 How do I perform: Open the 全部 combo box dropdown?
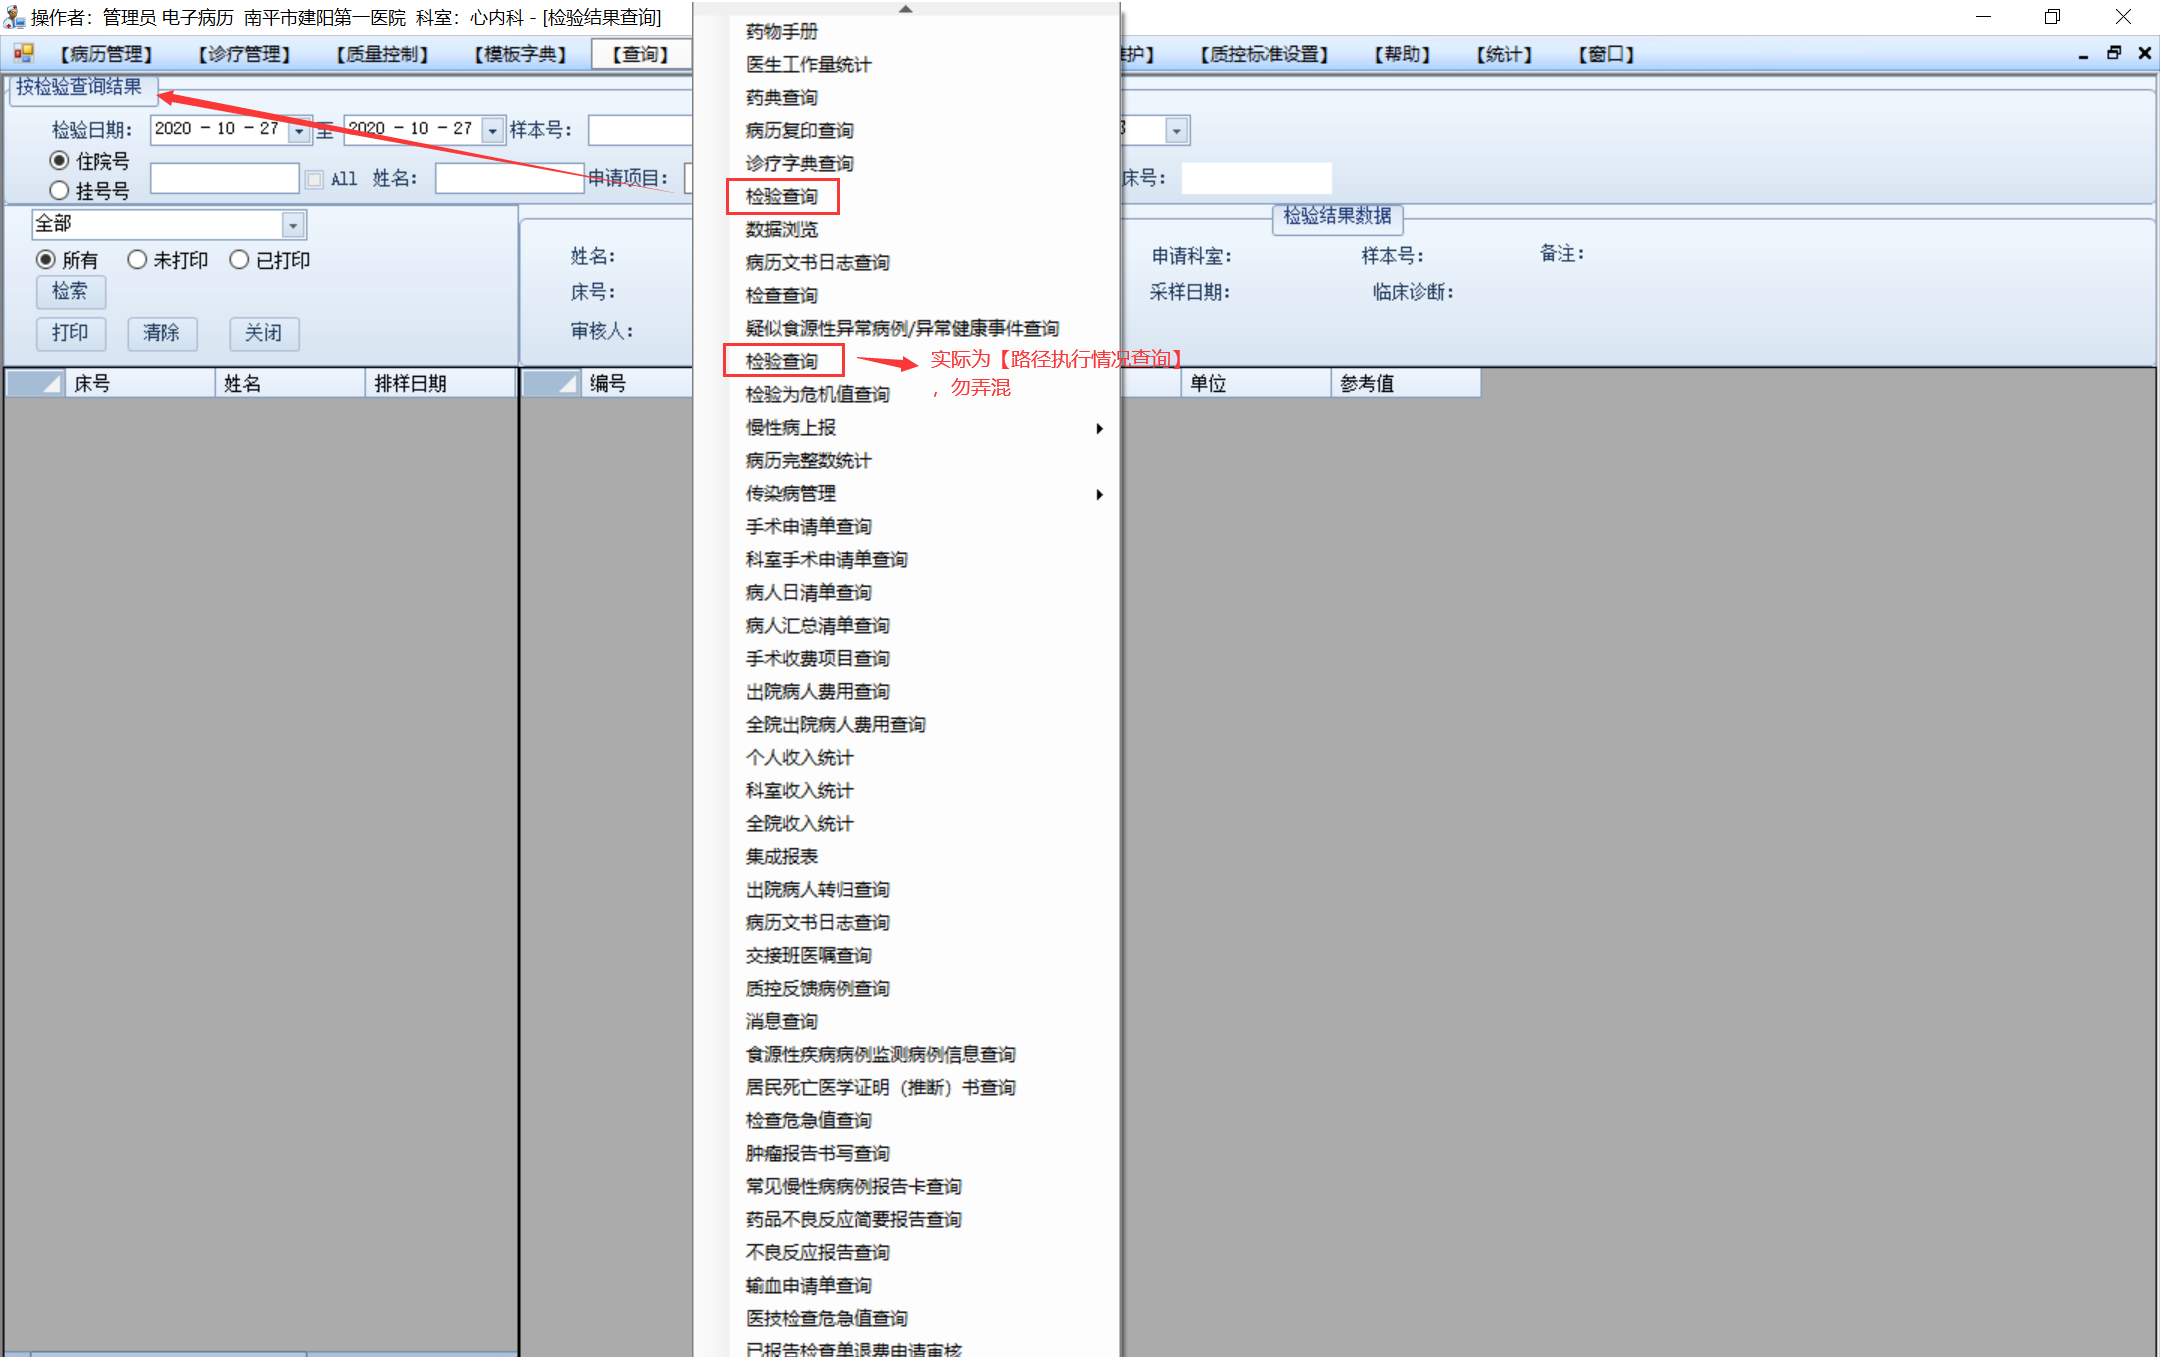pos(293,225)
